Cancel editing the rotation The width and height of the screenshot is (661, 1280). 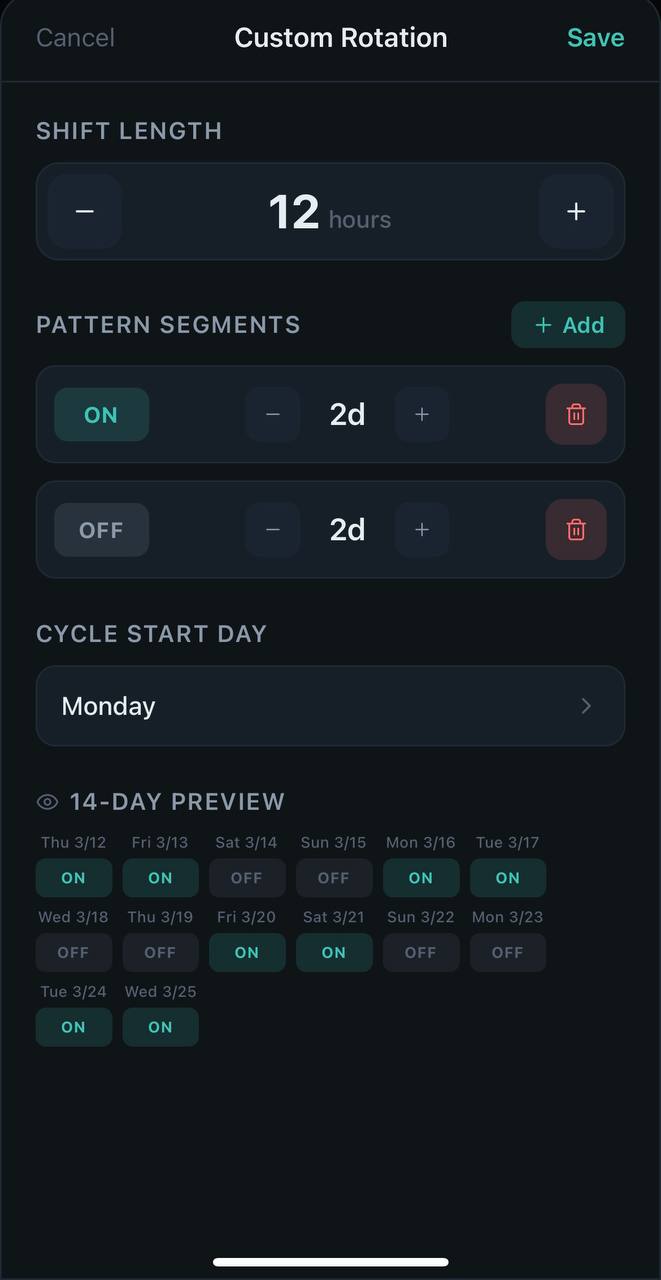pos(75,37)
